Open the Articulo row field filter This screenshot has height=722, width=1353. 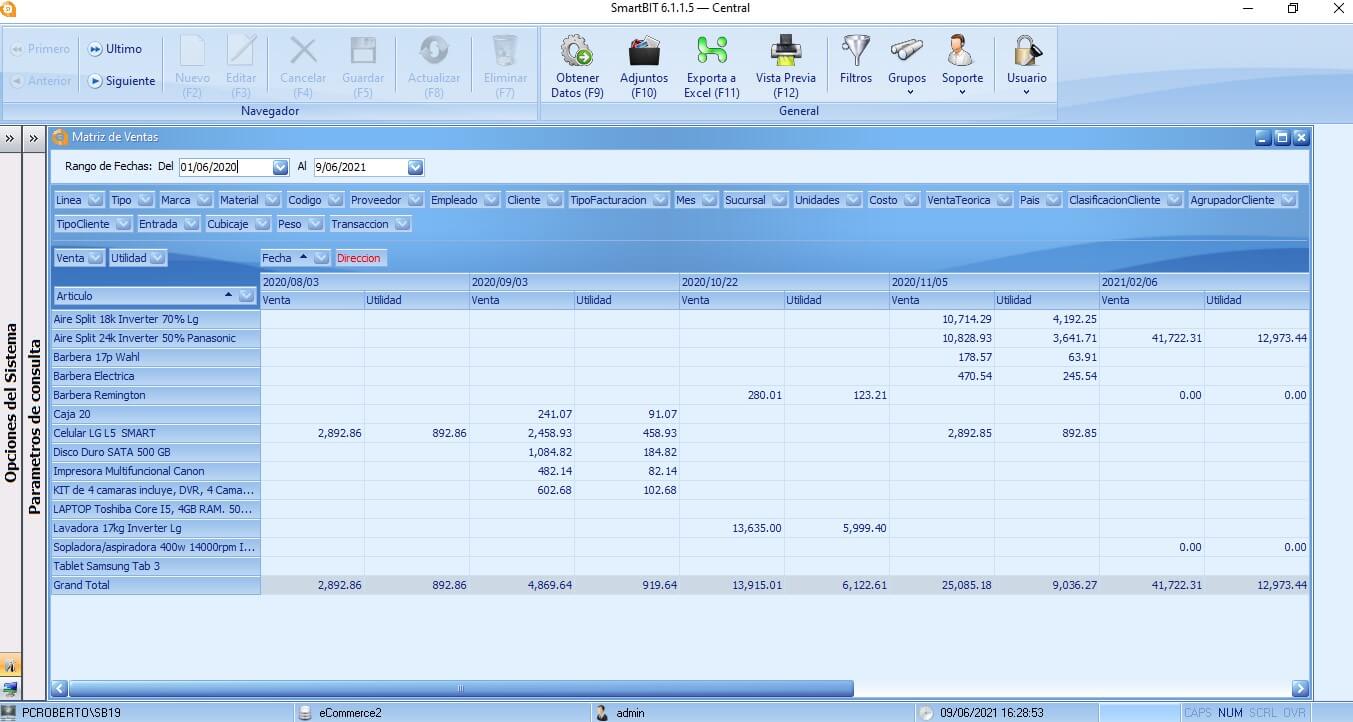tap(246, 296)
